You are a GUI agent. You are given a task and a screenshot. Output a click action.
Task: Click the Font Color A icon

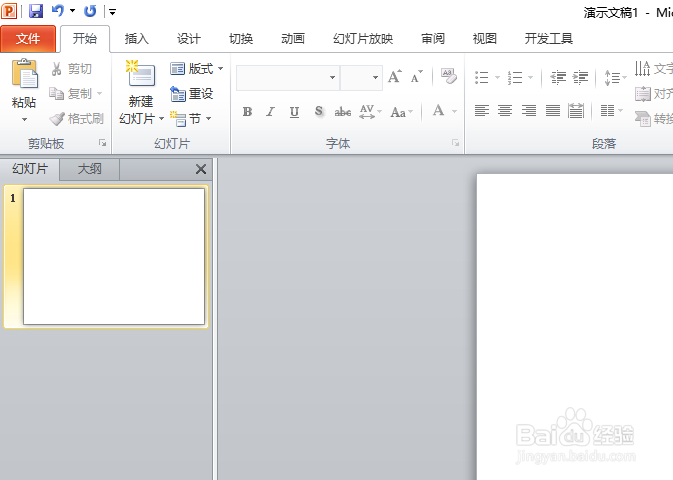[438, 110]
